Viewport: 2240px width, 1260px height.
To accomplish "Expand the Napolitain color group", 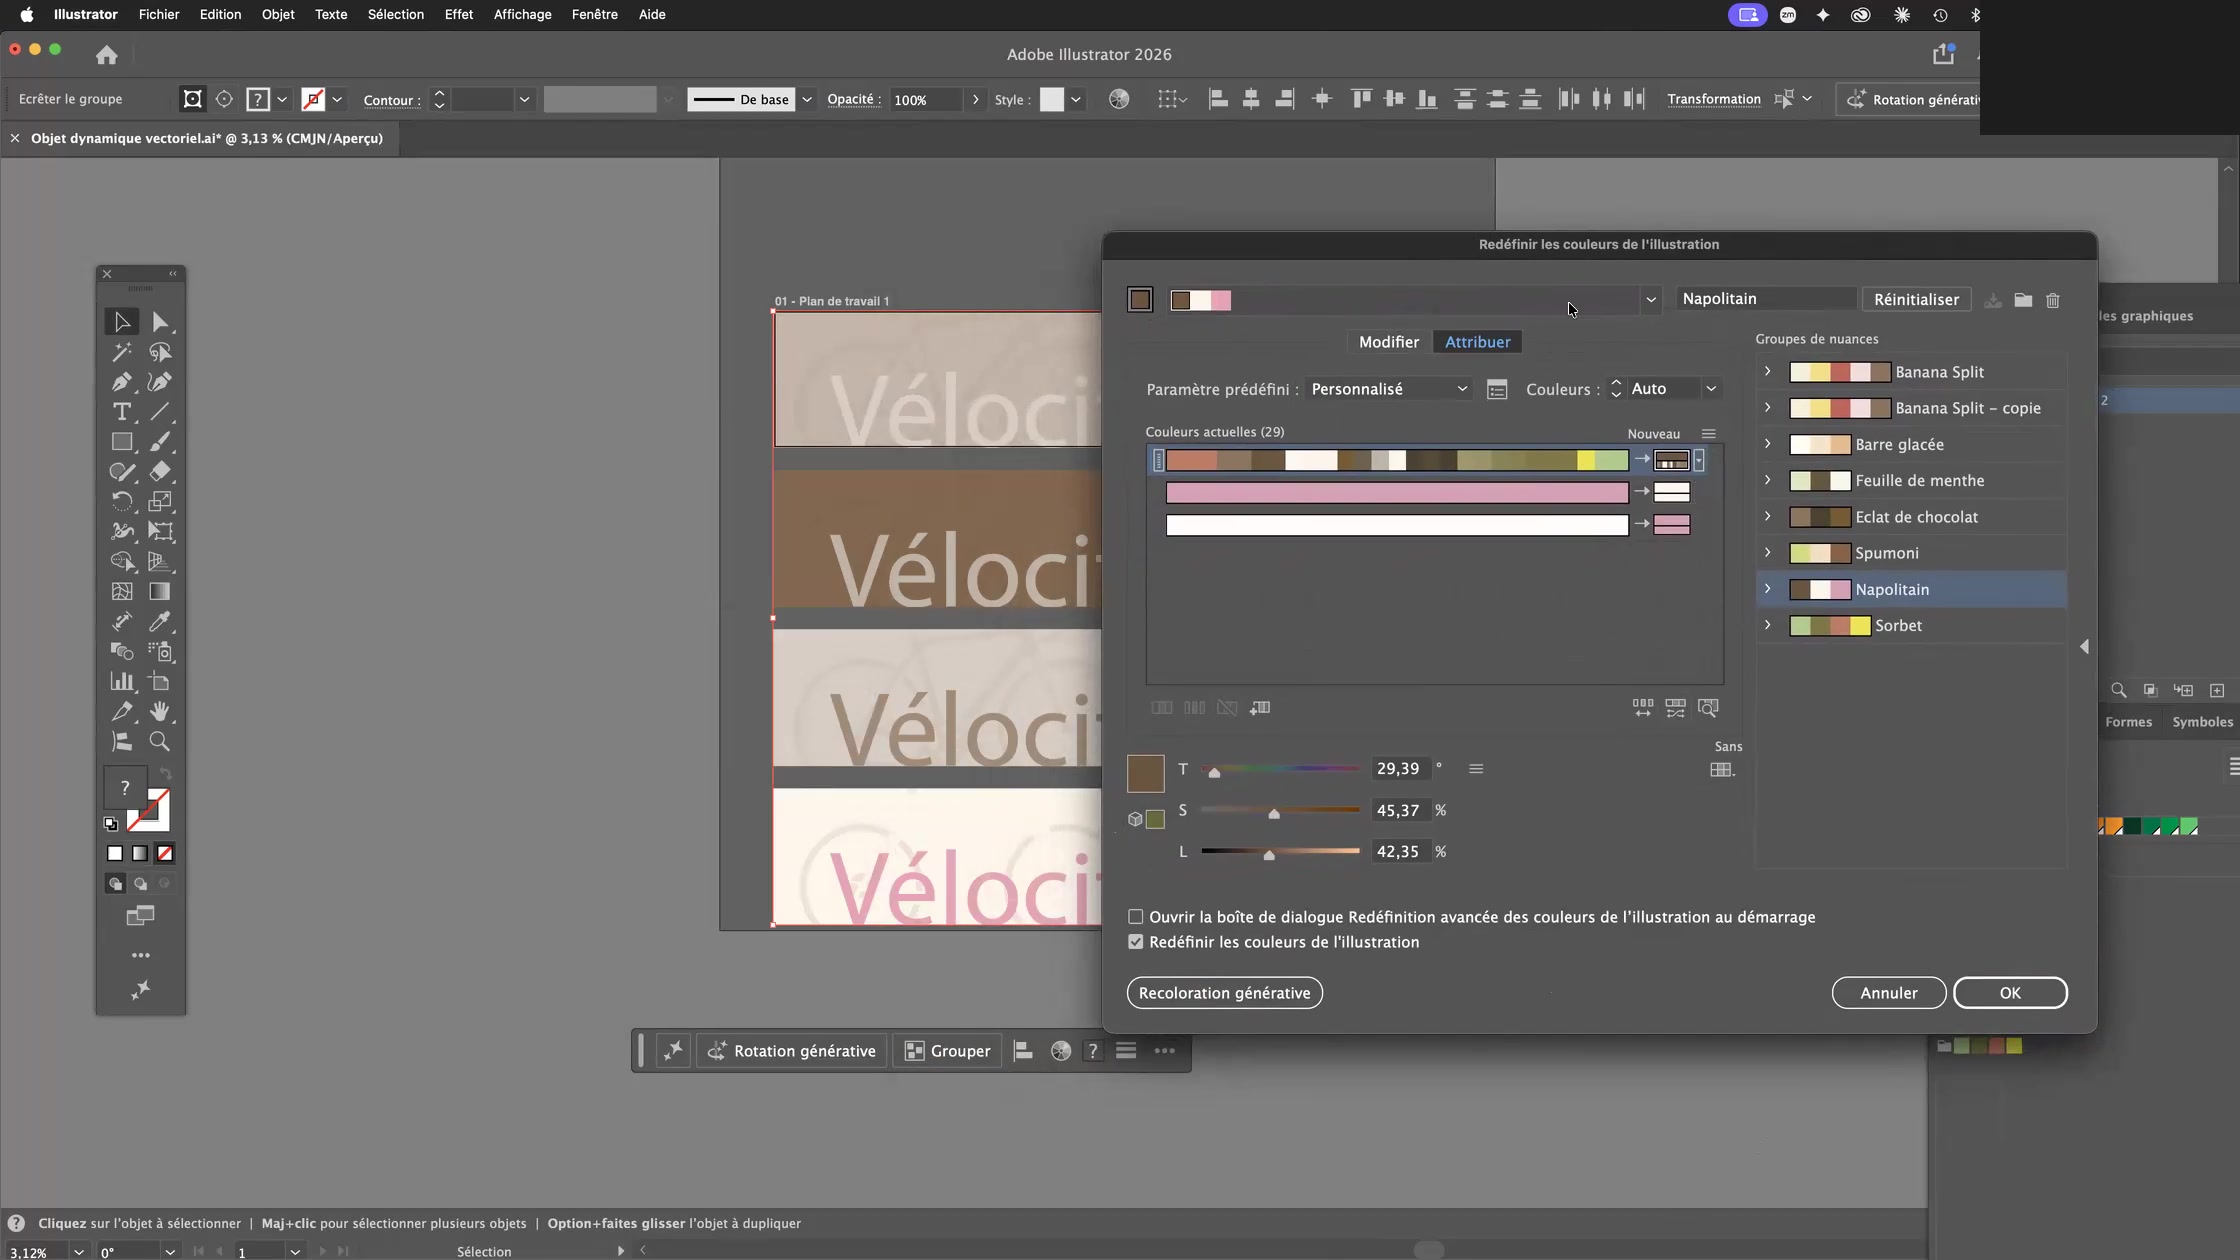I will [x=1767, y=589].
